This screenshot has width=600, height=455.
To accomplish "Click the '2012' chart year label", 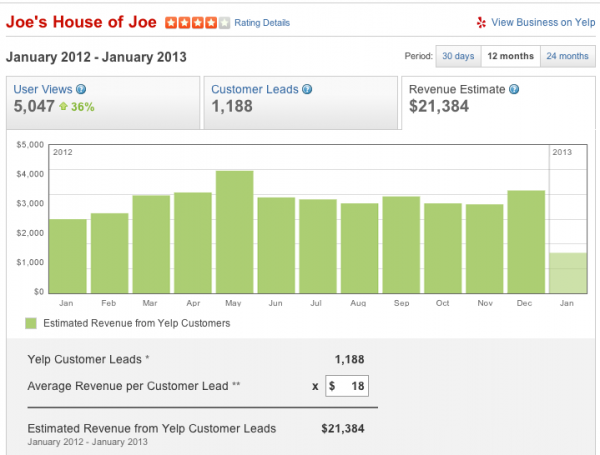I will tap(63, 152).
